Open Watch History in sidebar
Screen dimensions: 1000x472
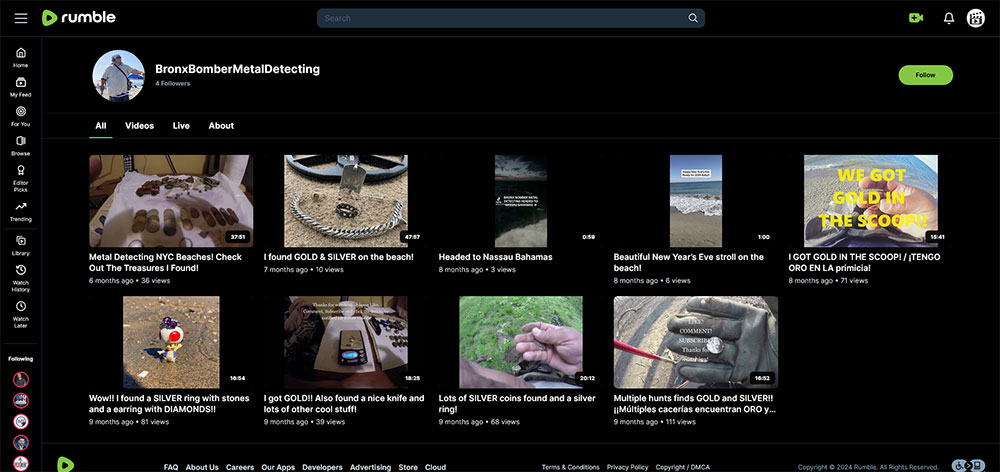point(21,278)
